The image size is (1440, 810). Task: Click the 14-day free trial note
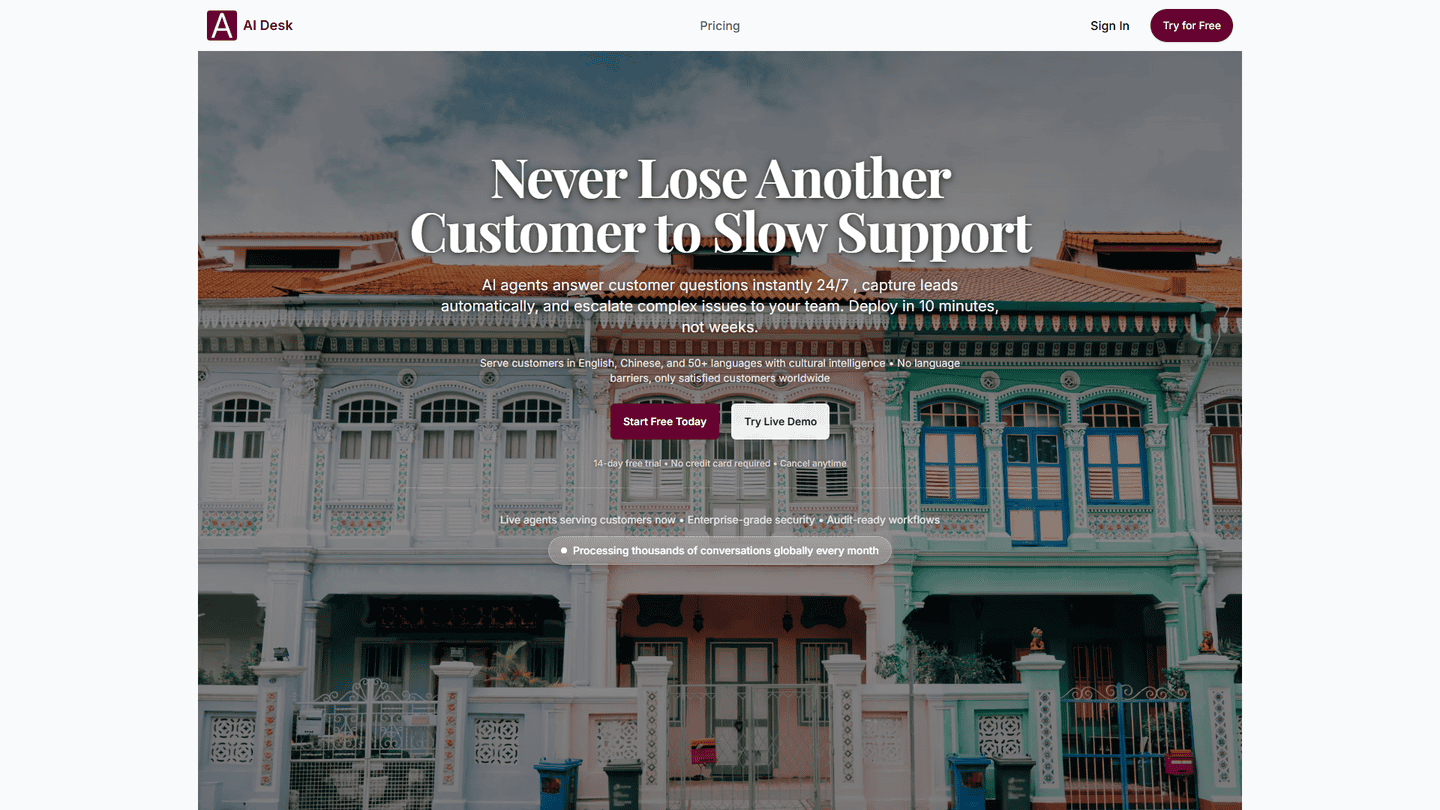[628, 464]
